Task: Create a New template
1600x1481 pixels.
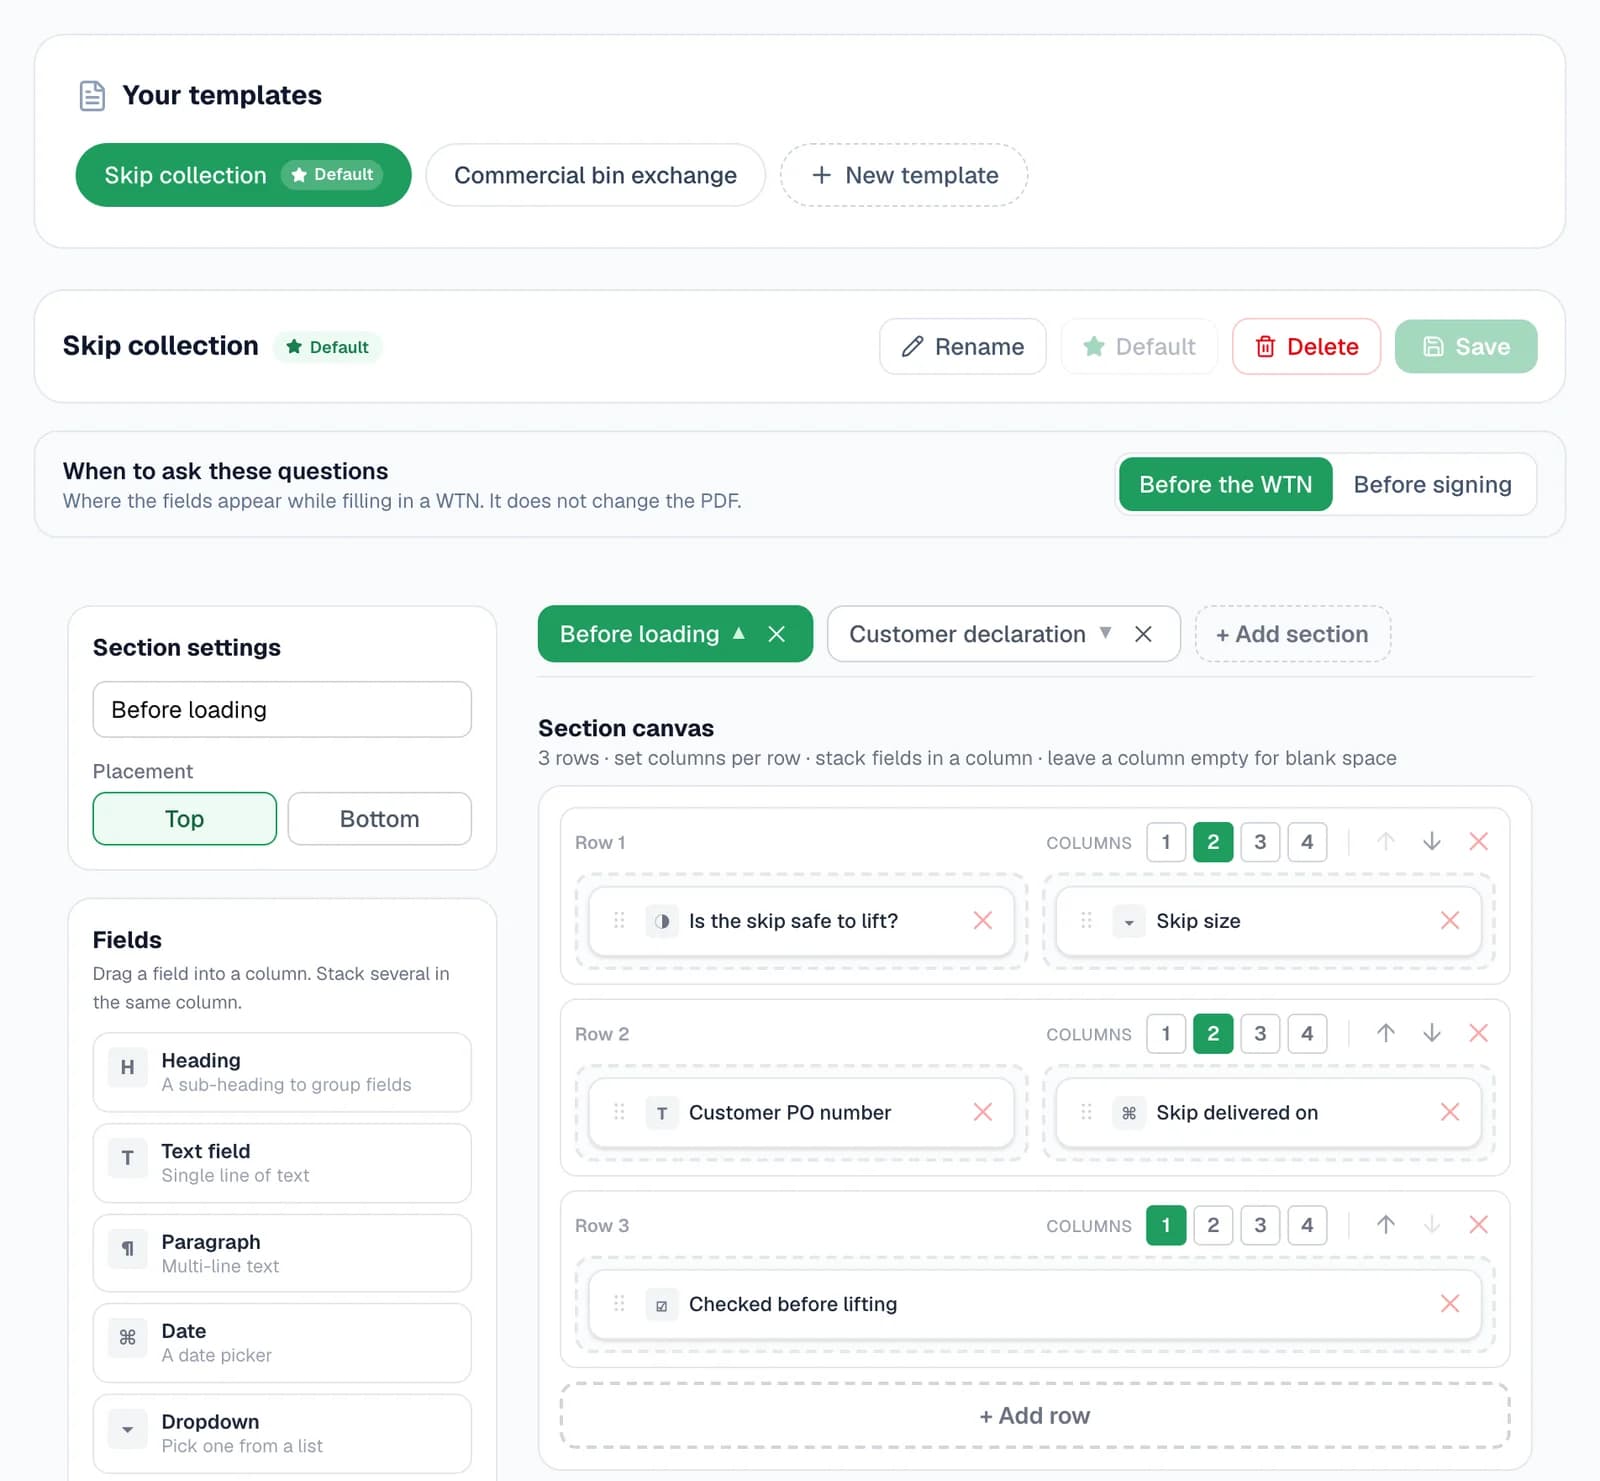Action: (x=904, y=175)
